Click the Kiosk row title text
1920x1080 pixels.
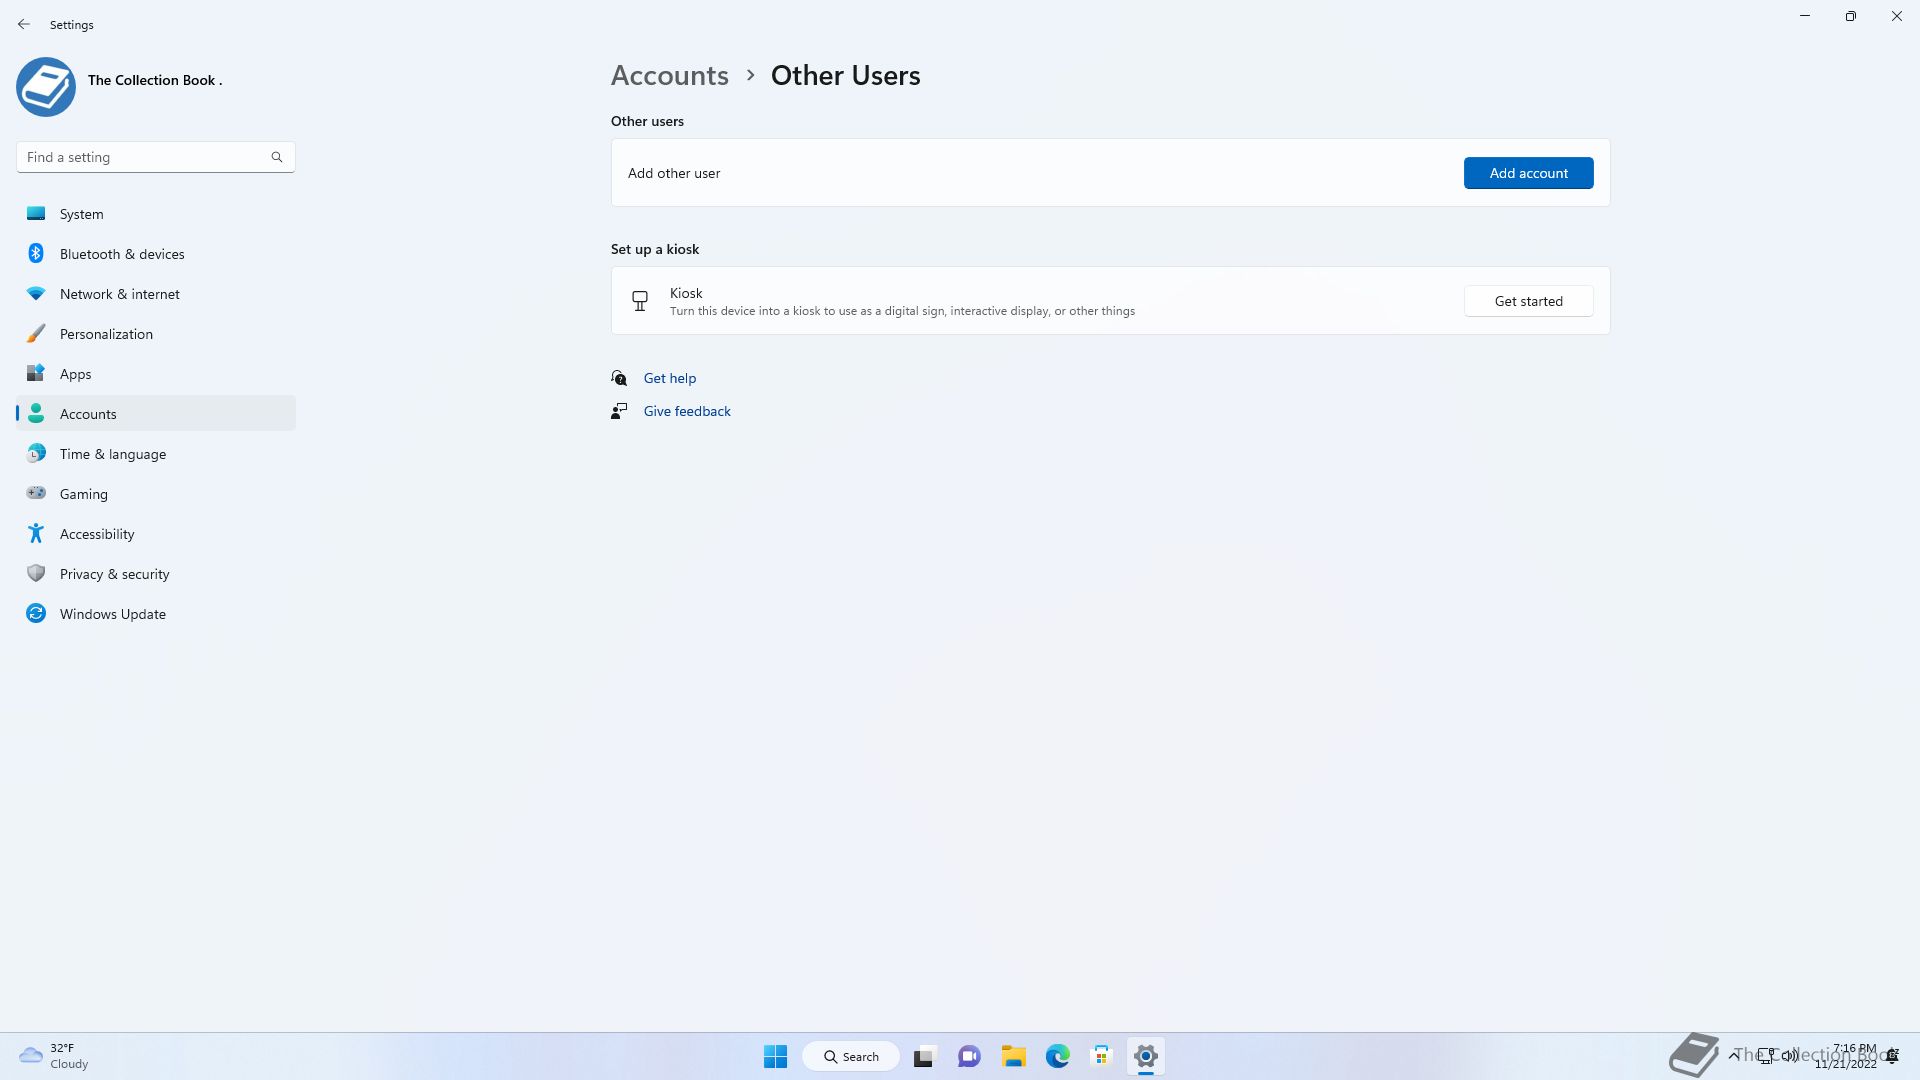click(686, 293)
